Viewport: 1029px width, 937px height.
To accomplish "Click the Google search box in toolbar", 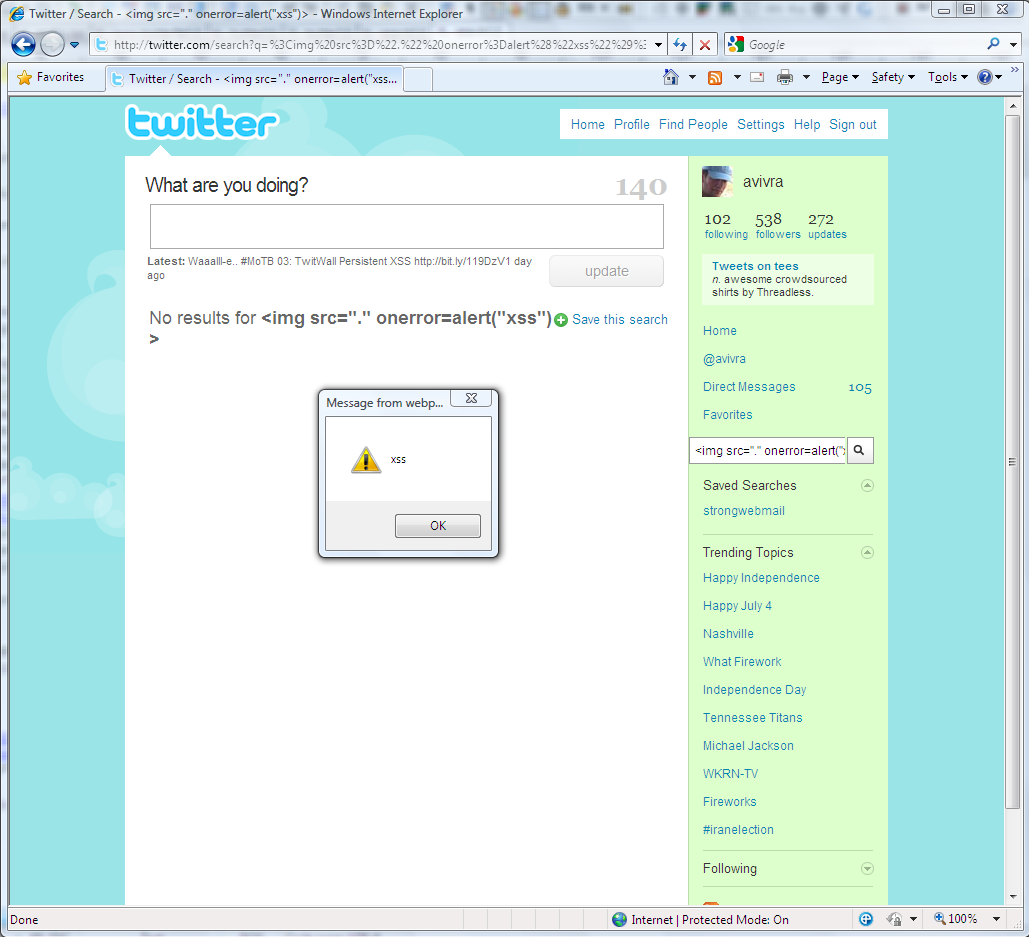I will point(863,45).
